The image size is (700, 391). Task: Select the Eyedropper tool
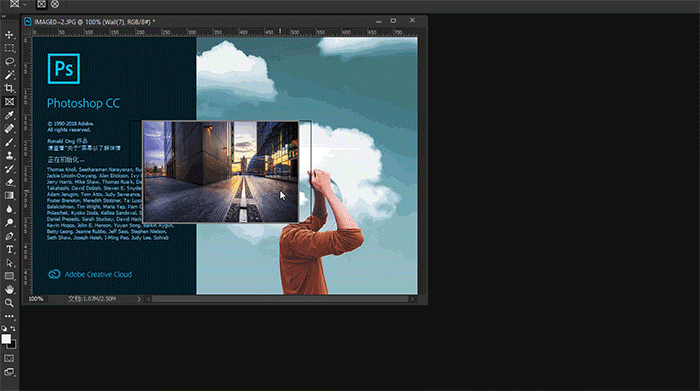[9, 115]
